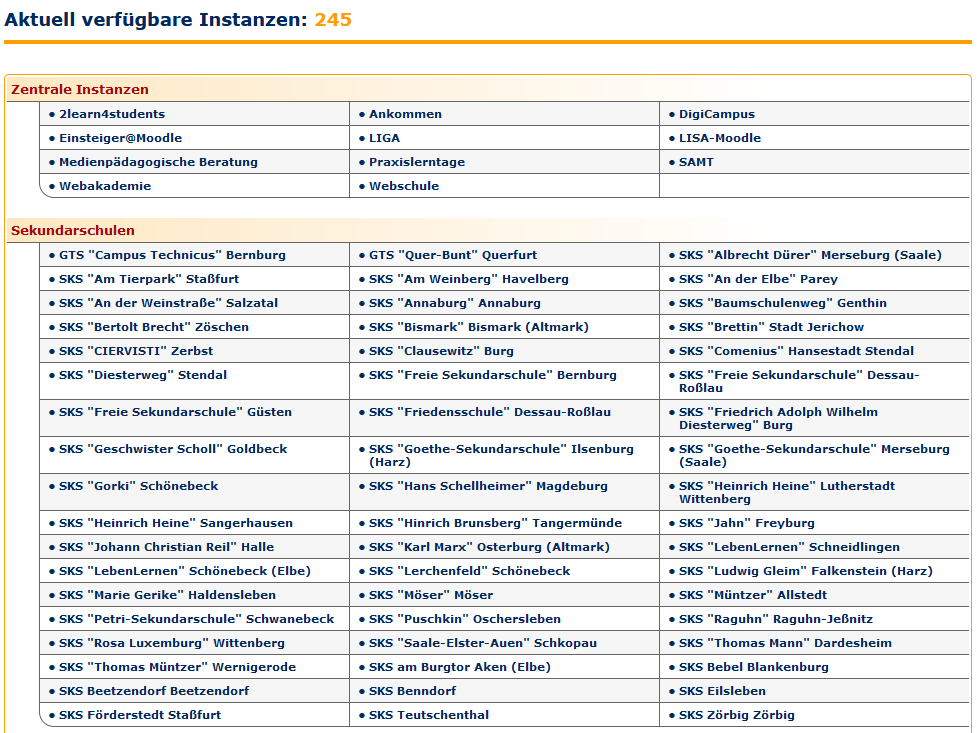Select SKS "Annaburg" Annaburg link
Image resolution: width=978 pixels, height=733 pixels.
tap(455, 303)
